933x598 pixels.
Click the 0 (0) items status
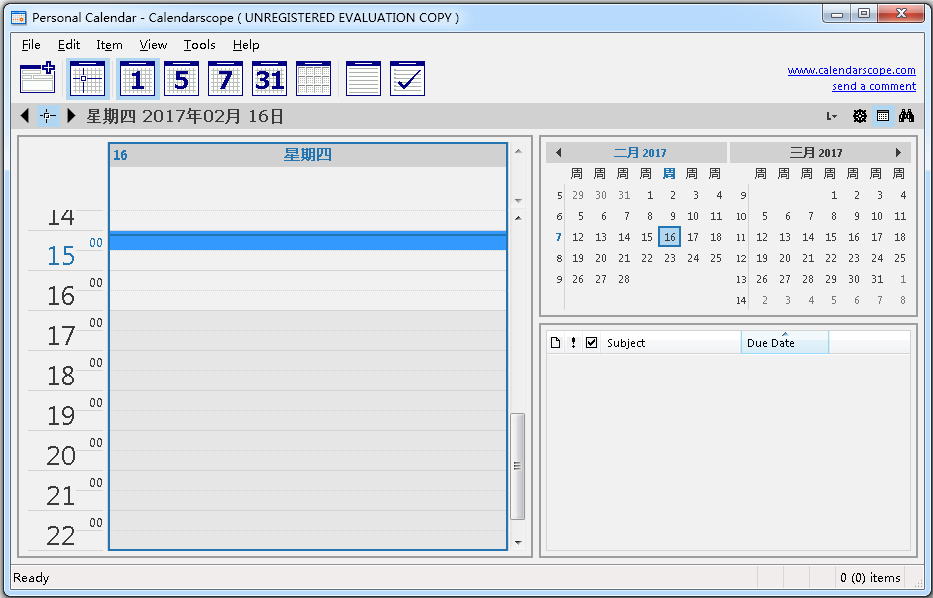pos(870,578)
